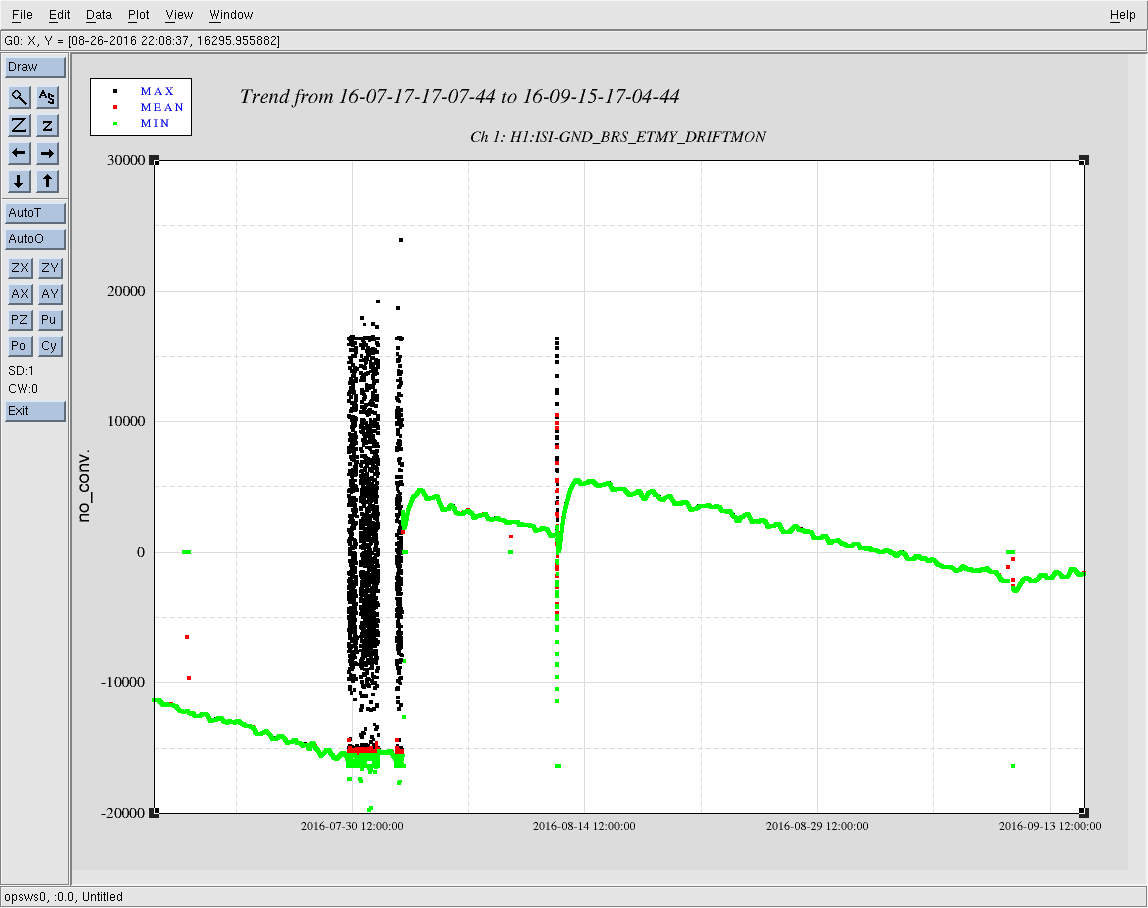
Task: Click the 2016-08-14 12:00:00 x-axis label
Action: point(584,826)
